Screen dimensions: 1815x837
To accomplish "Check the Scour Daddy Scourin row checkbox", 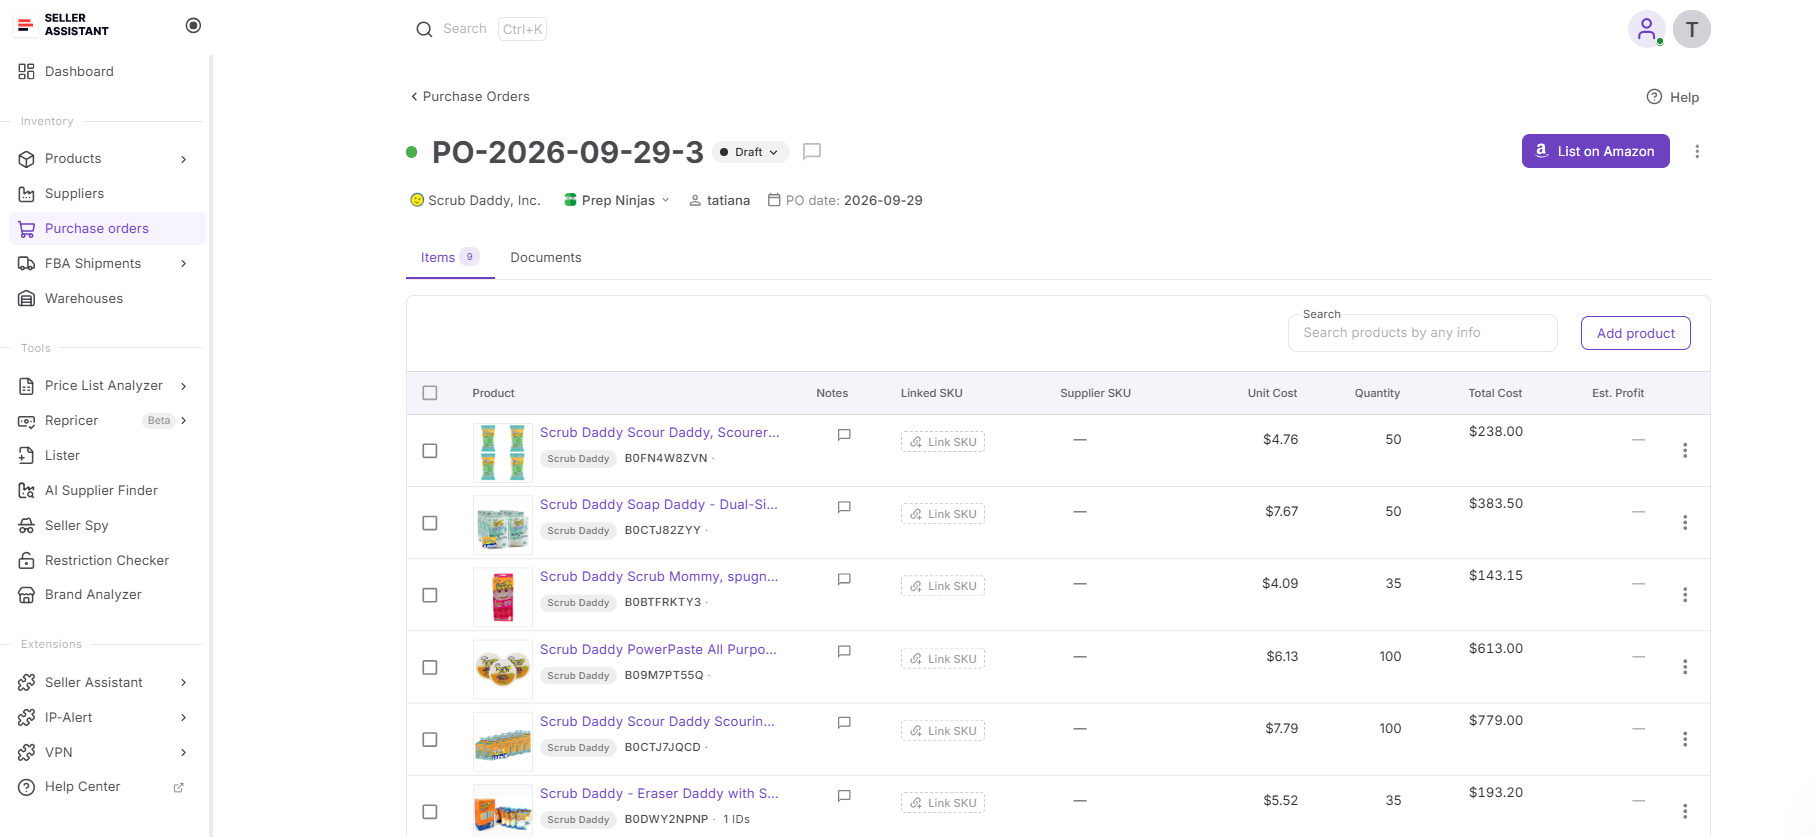I will [x=430, y=740].
